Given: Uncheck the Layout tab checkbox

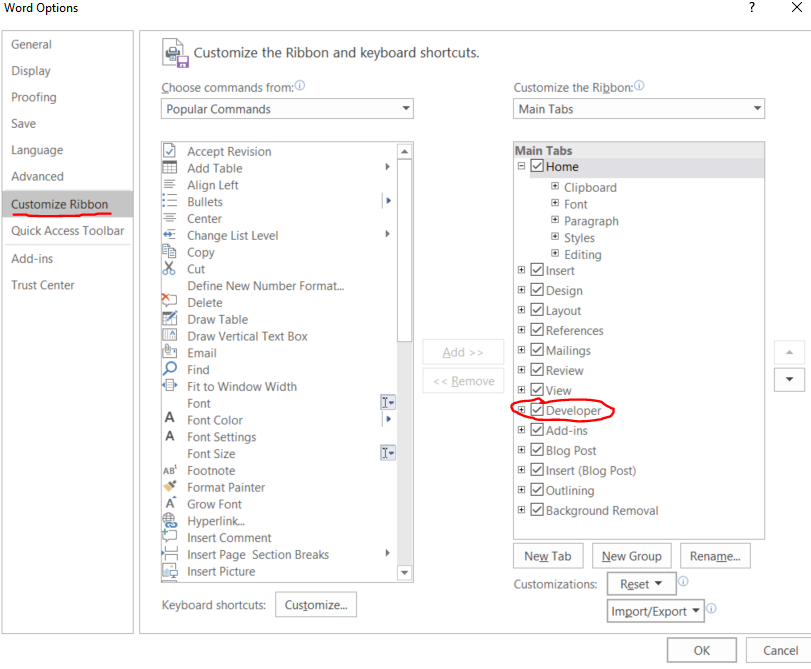Looking at the screenshot, I should 537,310.
